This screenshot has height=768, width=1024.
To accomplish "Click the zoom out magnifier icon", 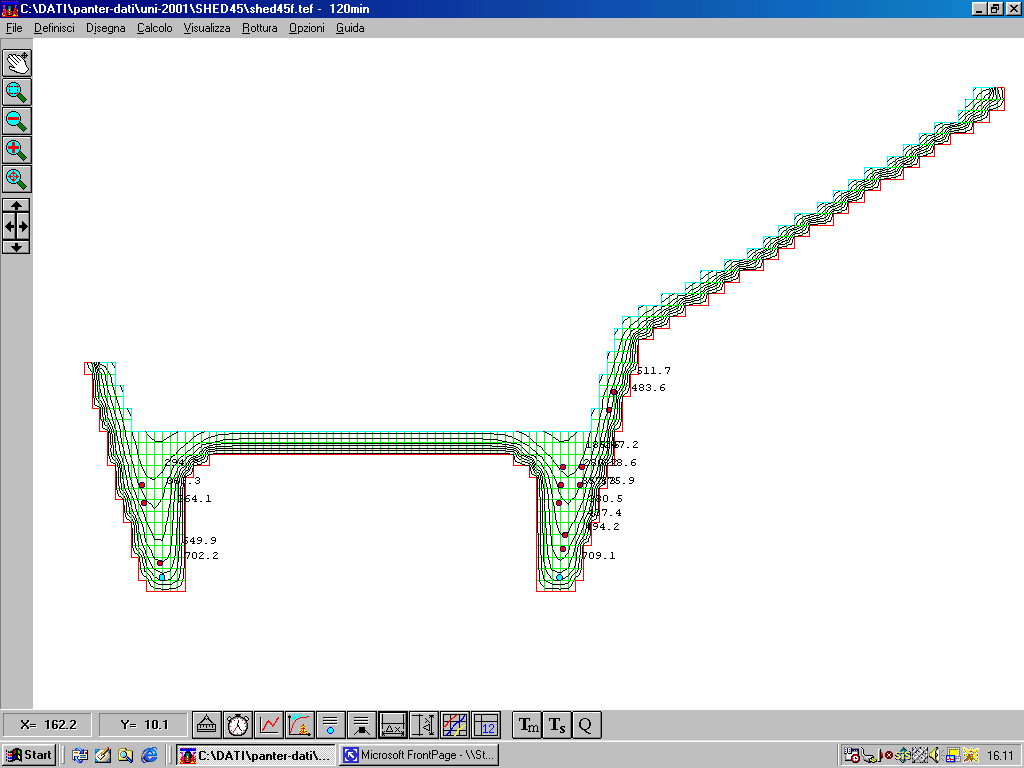I will (17, 121).
